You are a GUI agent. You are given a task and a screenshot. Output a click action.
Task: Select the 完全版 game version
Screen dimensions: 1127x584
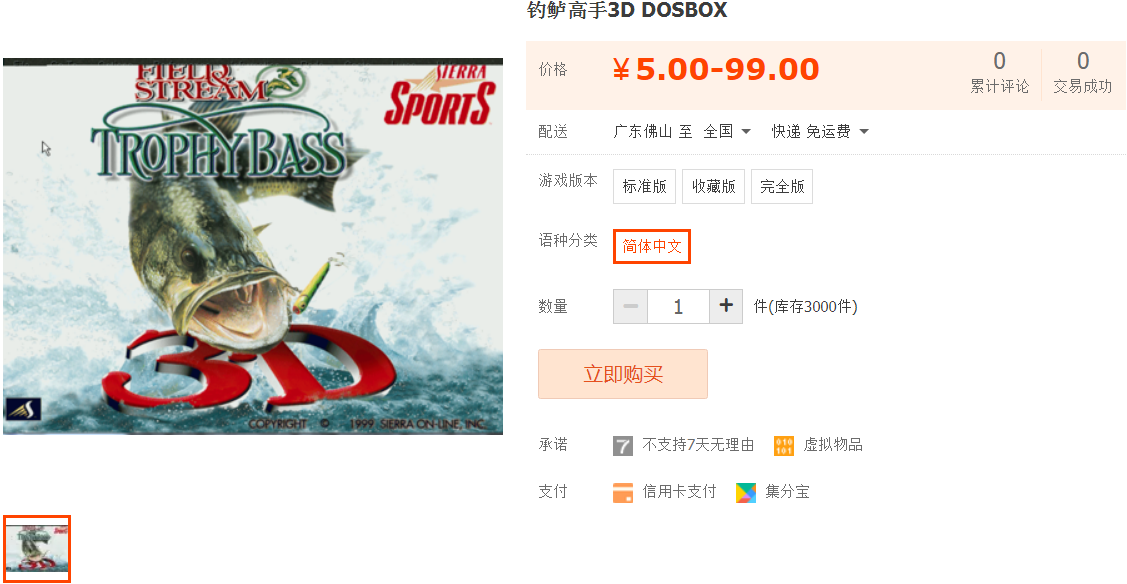pos(782,187)
